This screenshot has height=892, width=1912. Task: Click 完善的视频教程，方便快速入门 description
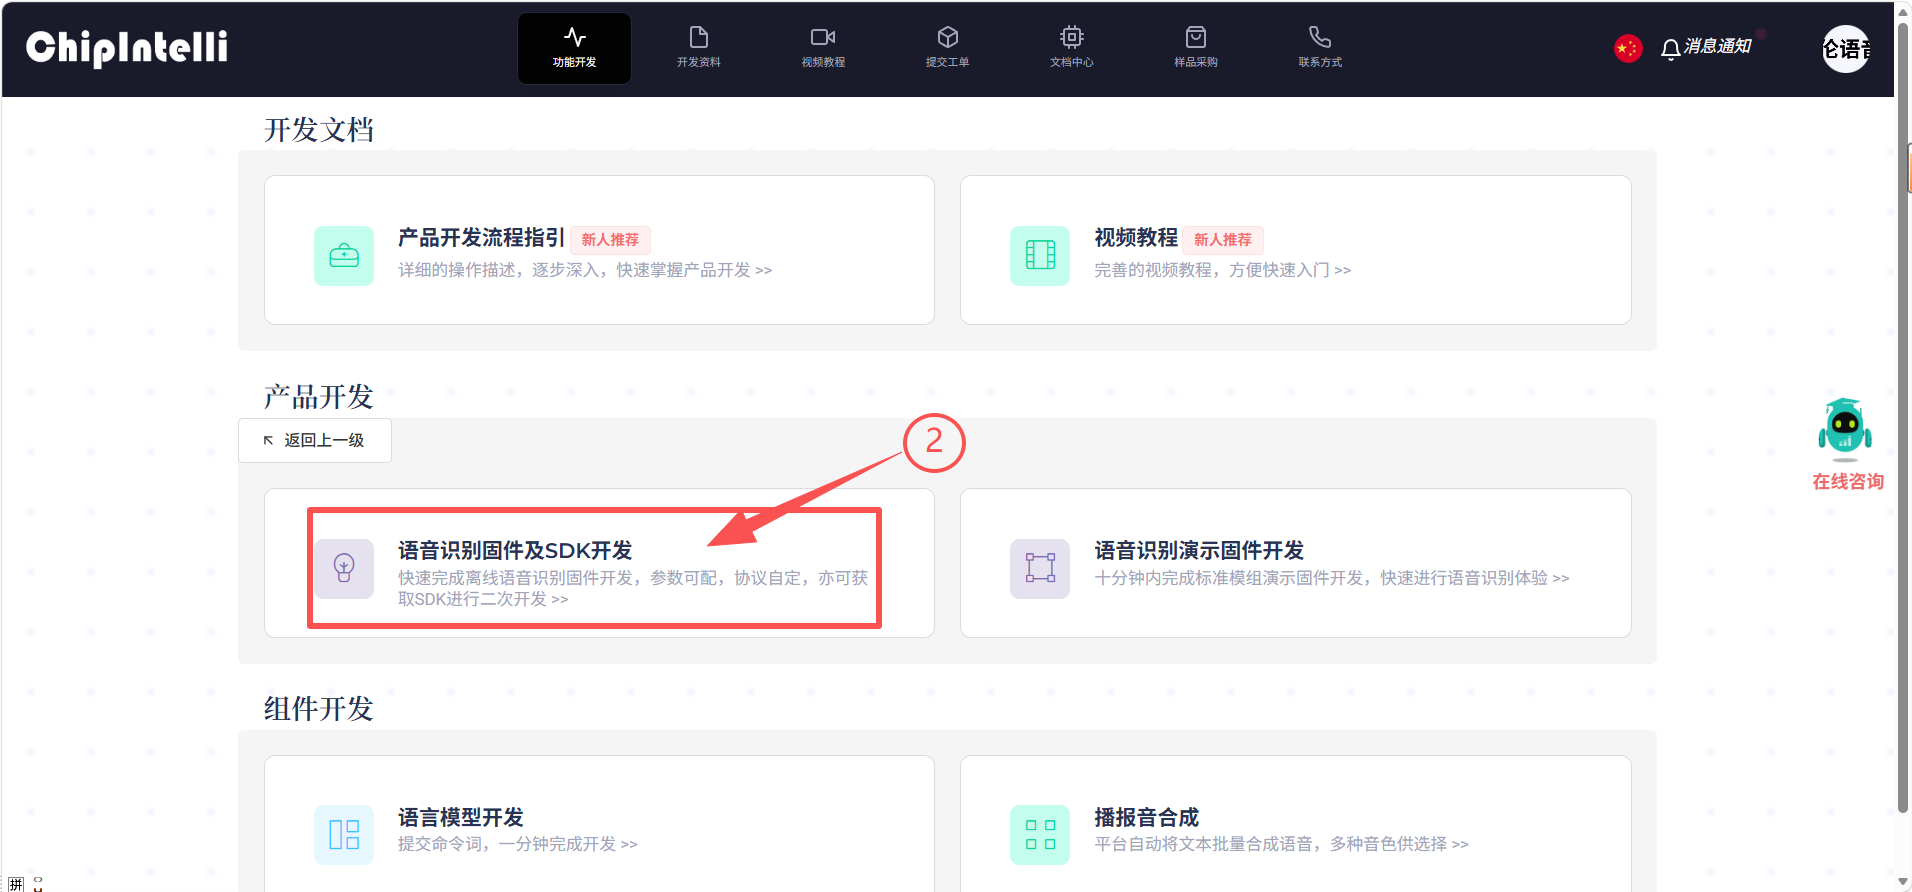1222,270
